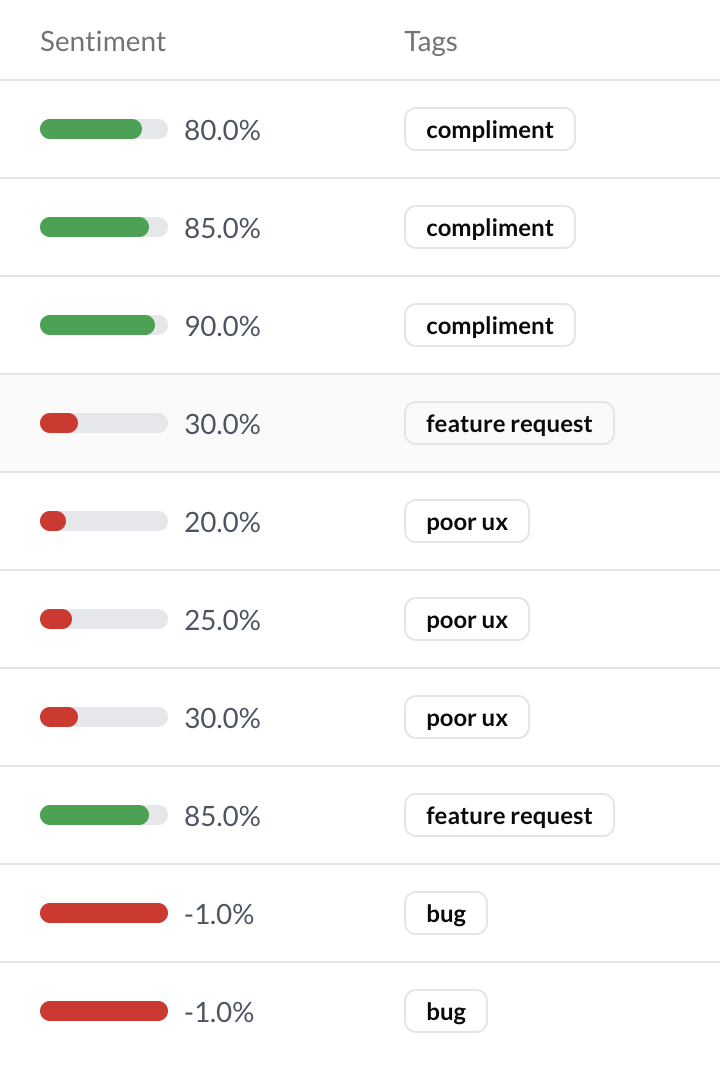Screen dimensions: 720x1080
Task: Click the green sentiment bar for 80.0%
Action: click(x=103, y=129)
